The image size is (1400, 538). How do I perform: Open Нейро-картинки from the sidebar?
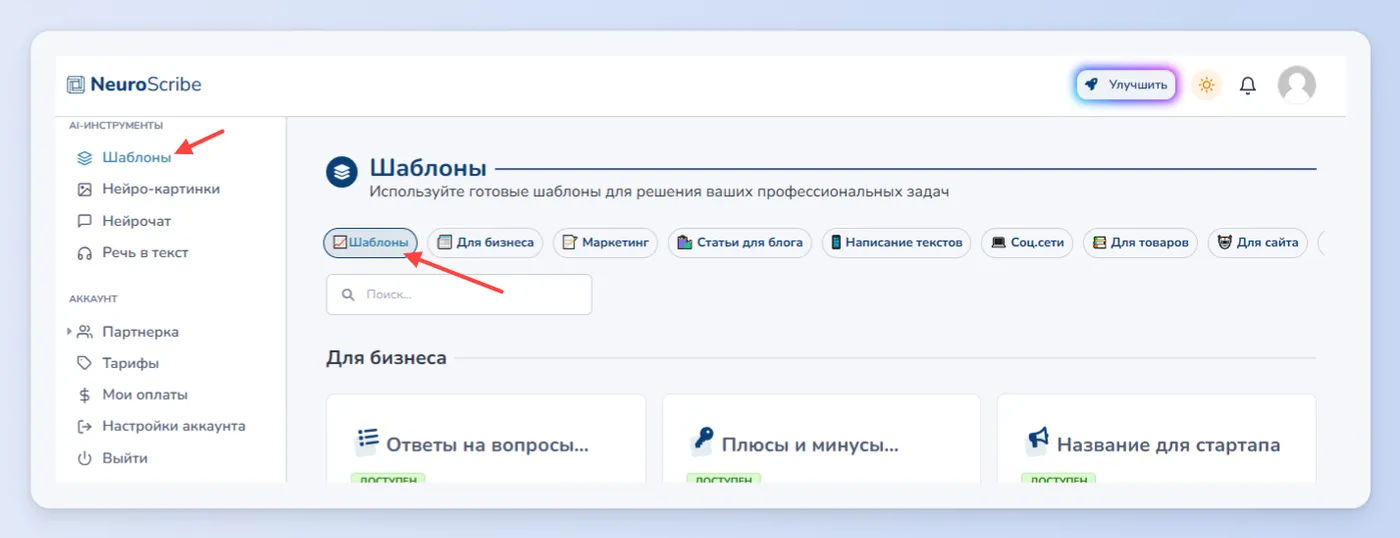tap(148, 189)
